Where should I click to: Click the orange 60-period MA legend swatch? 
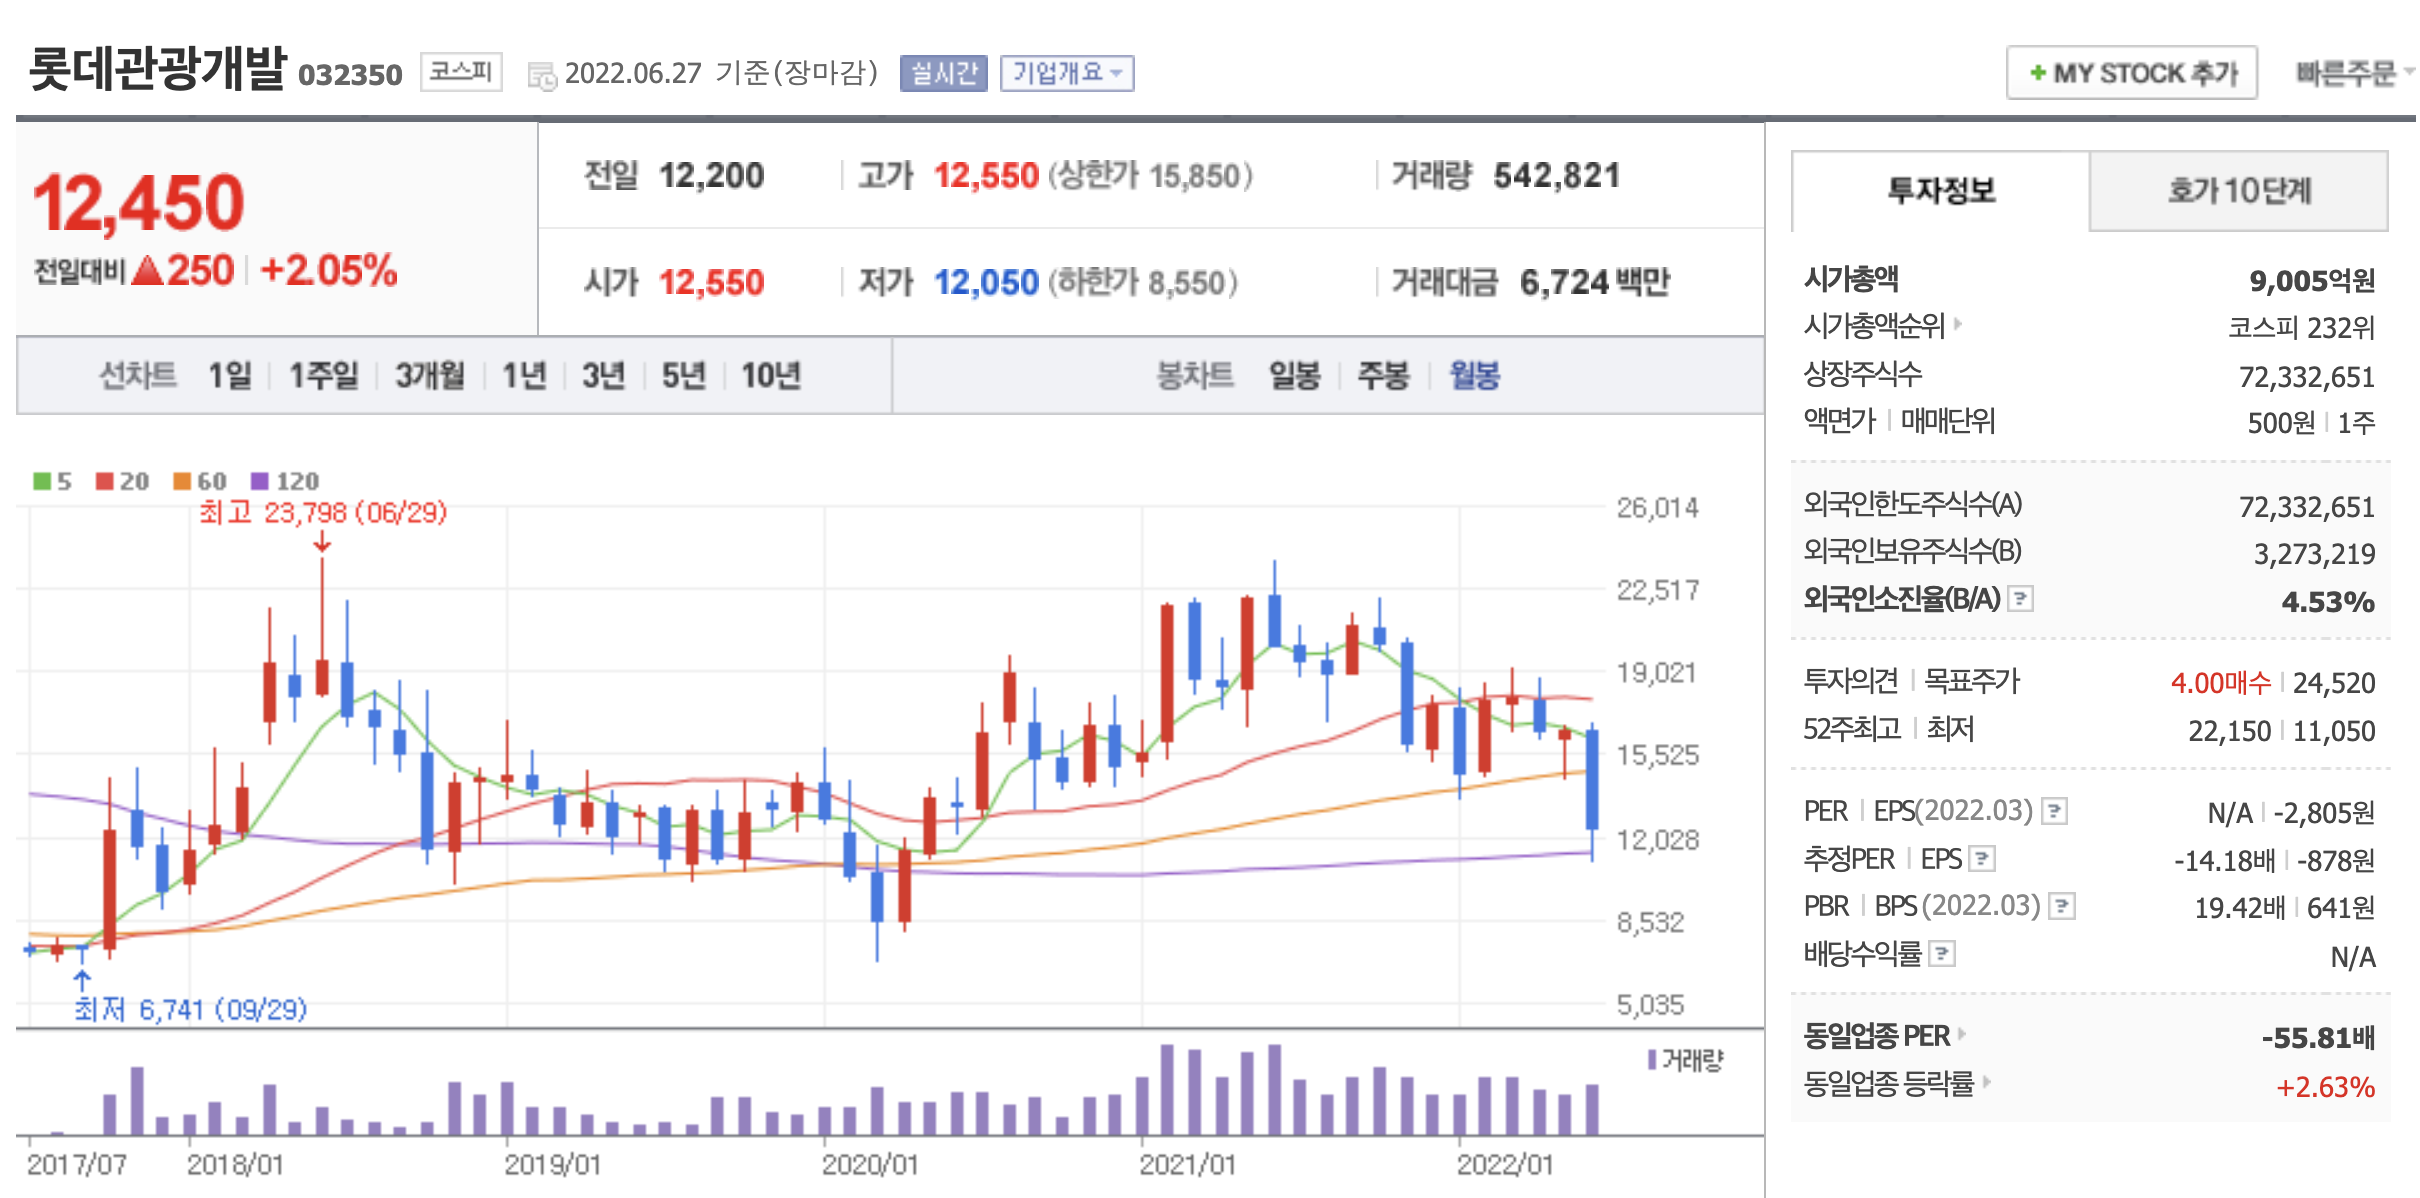[182, 481]
